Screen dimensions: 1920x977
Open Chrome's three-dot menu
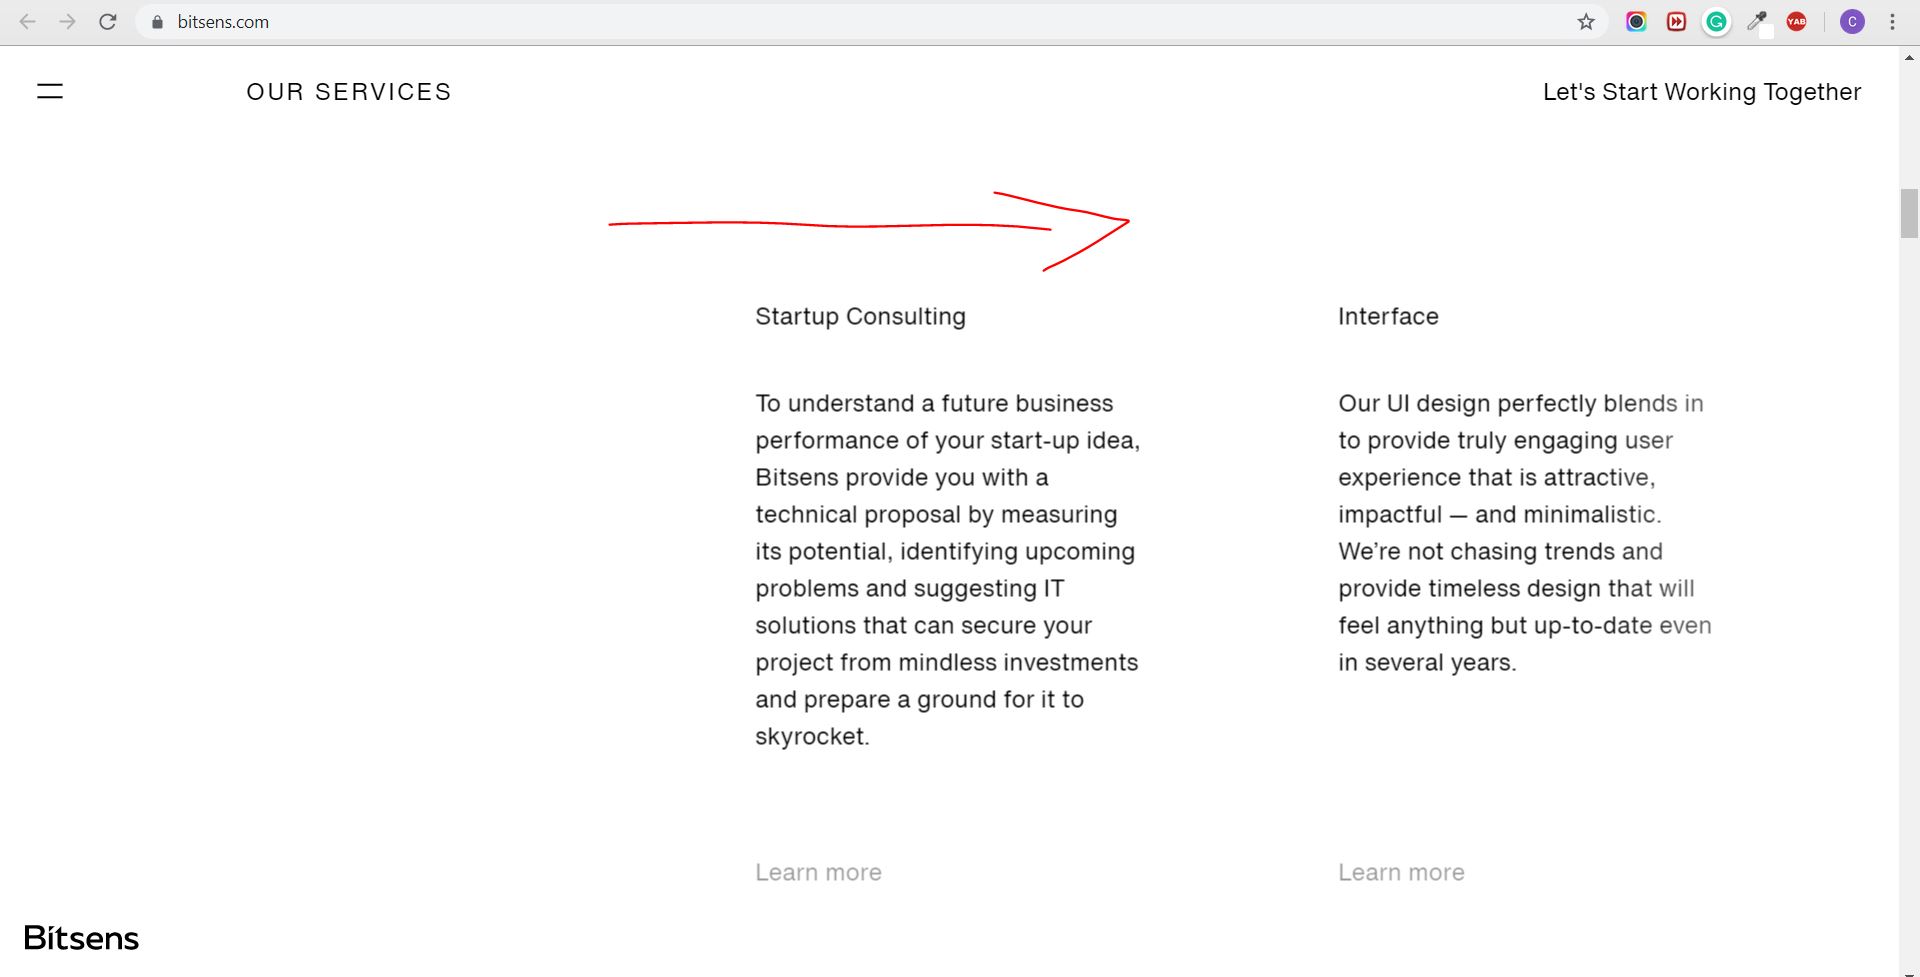(1892, 22)
